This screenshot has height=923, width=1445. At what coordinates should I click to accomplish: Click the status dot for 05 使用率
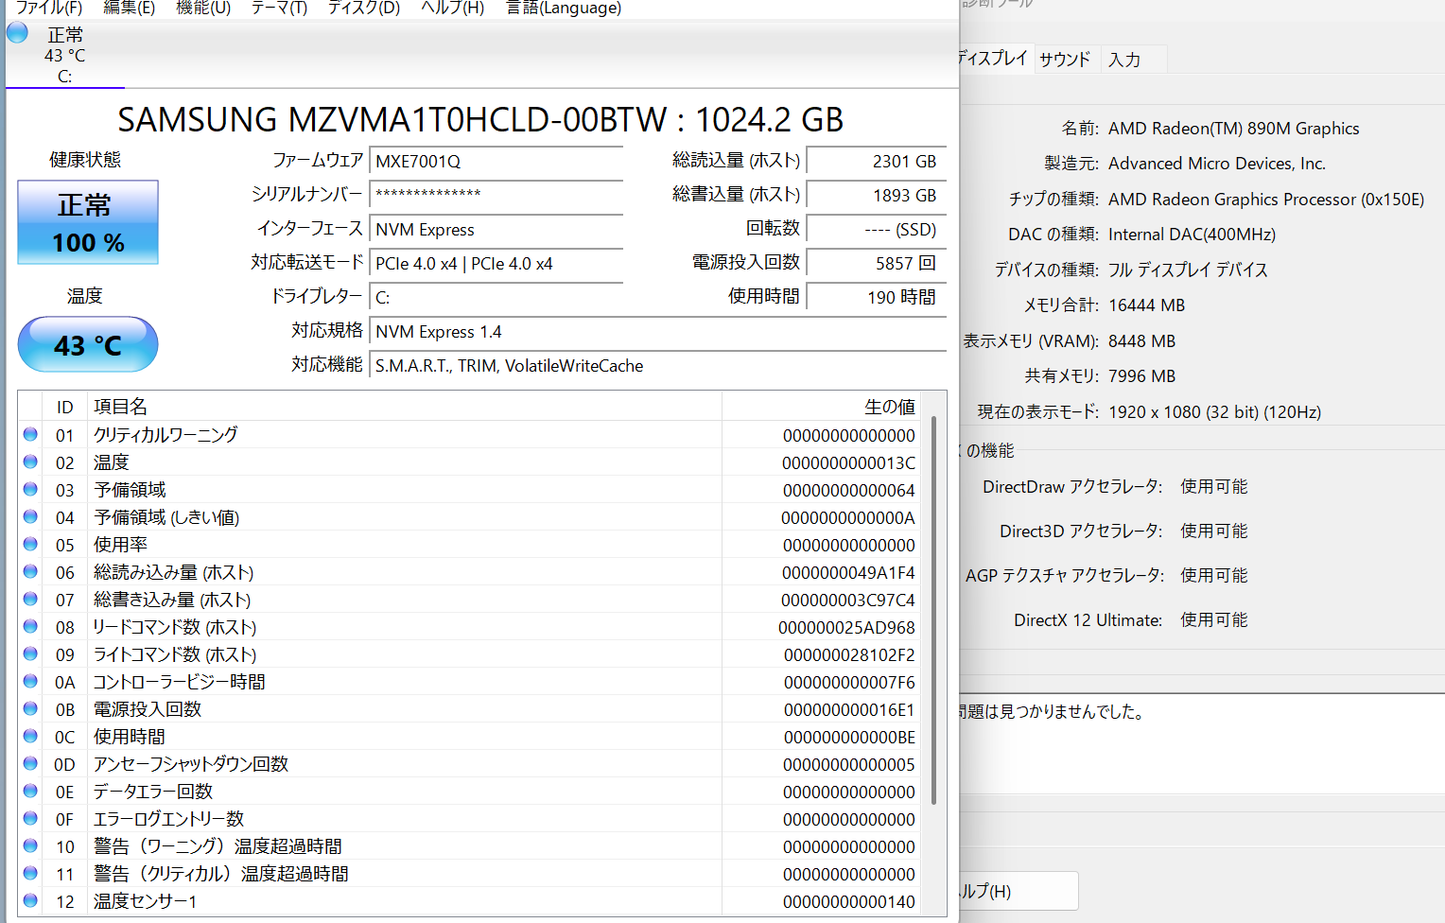(31, 544)
